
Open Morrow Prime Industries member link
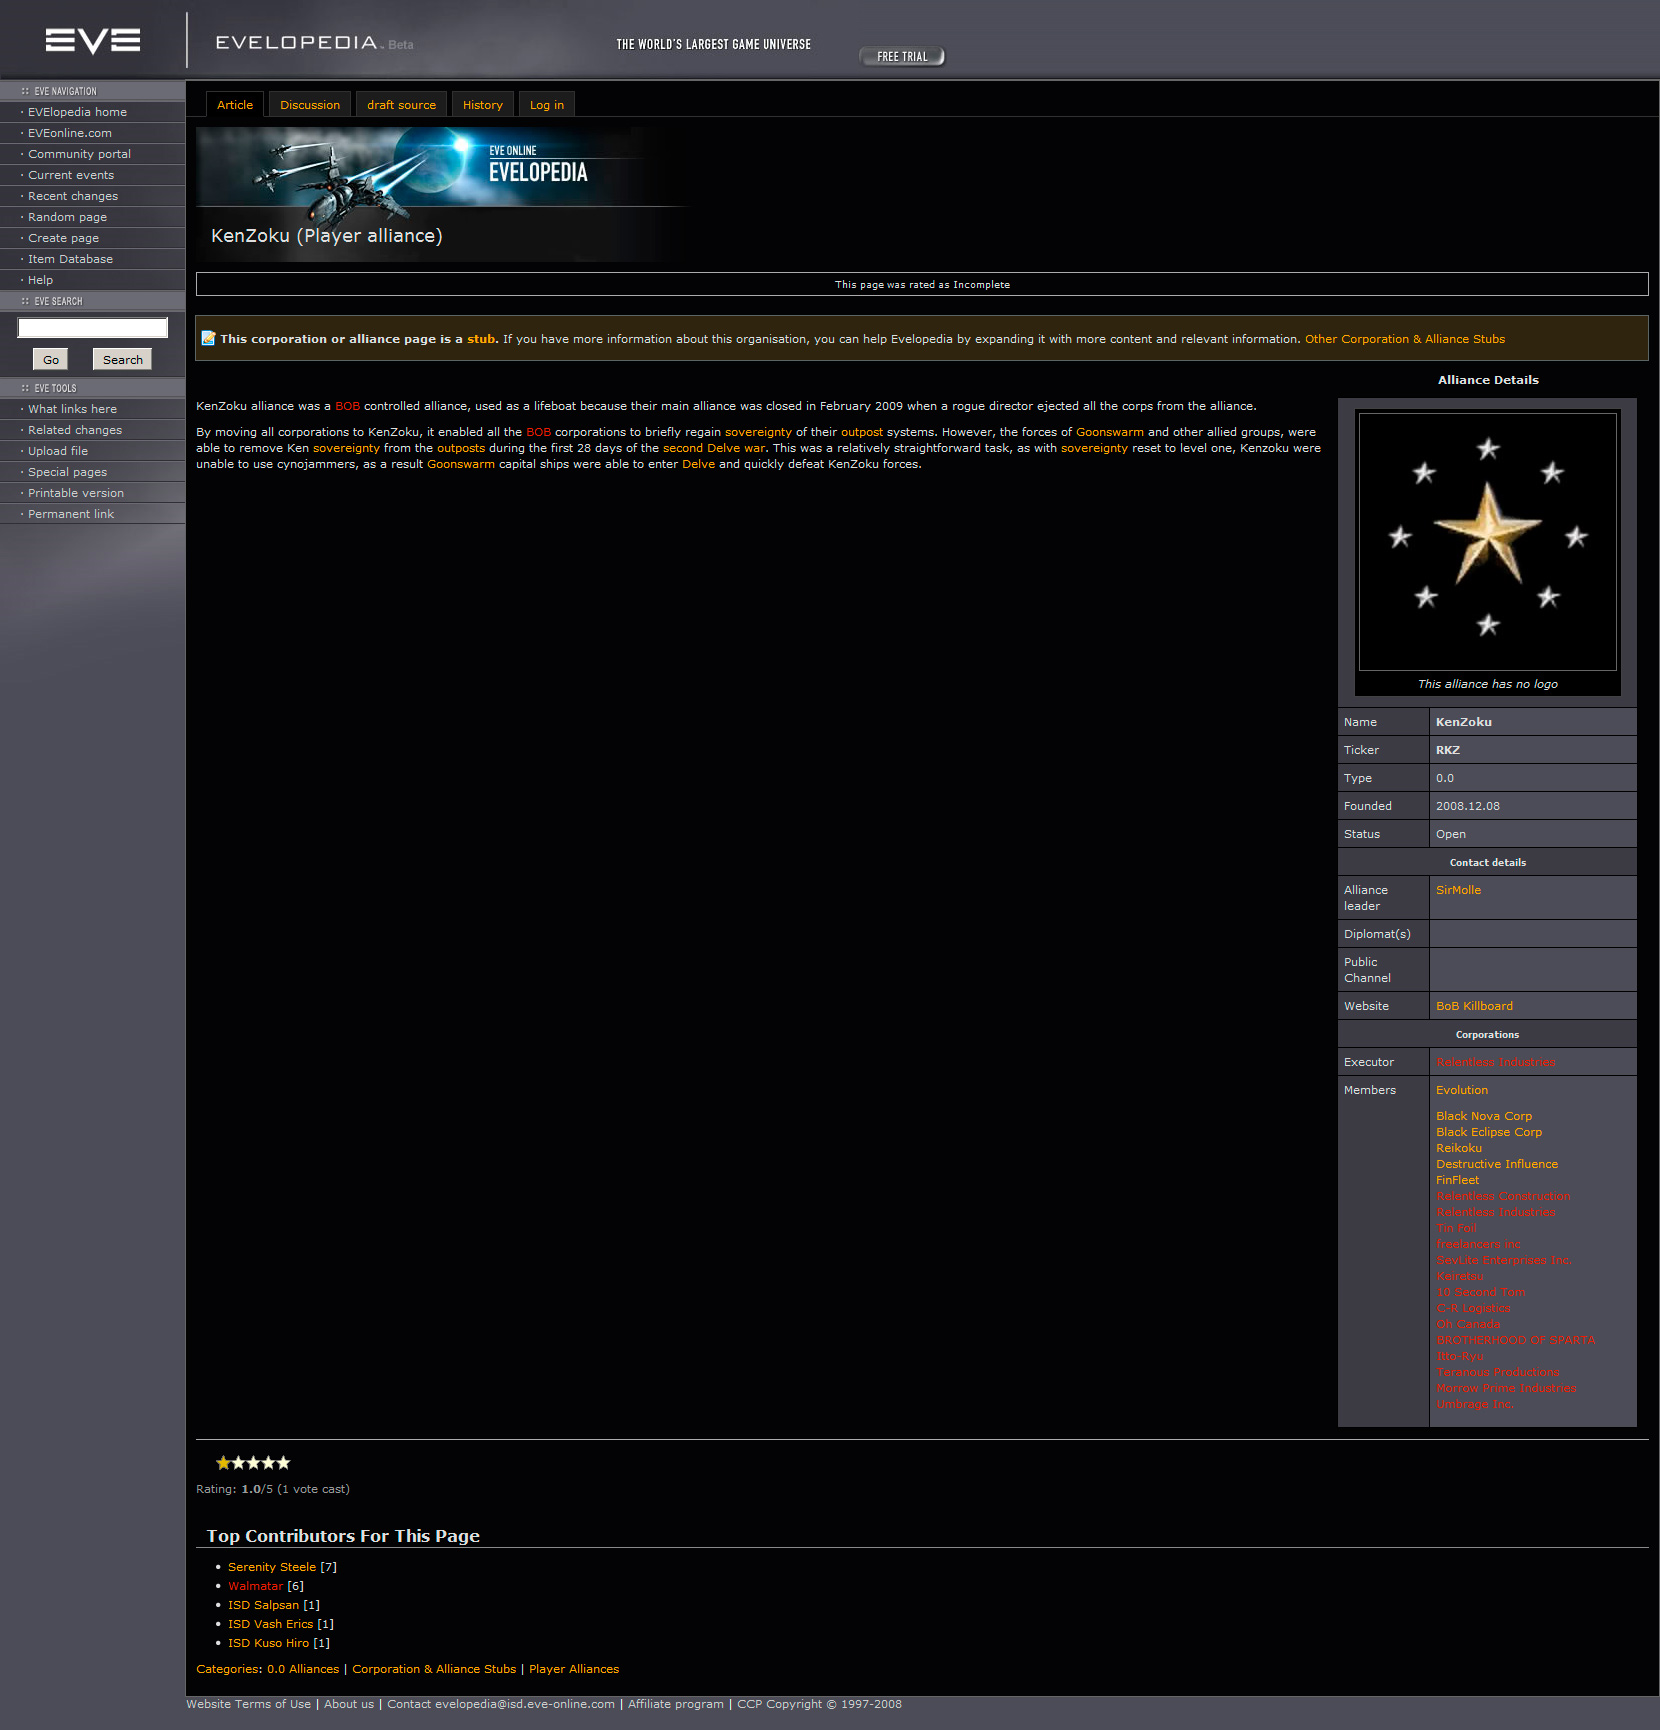click(x=1506, y=1388)
